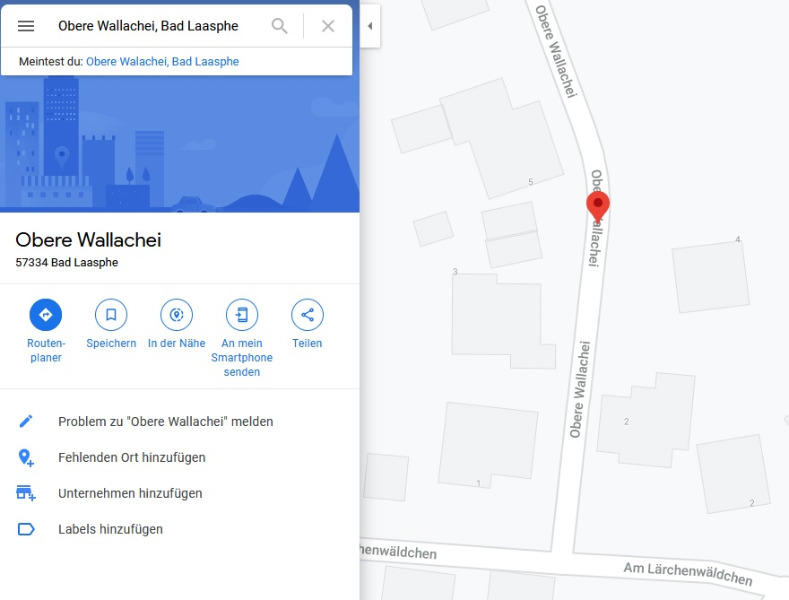Send to smartphone icon
This screenshot has width=789, height=600.
click(242, 315)
